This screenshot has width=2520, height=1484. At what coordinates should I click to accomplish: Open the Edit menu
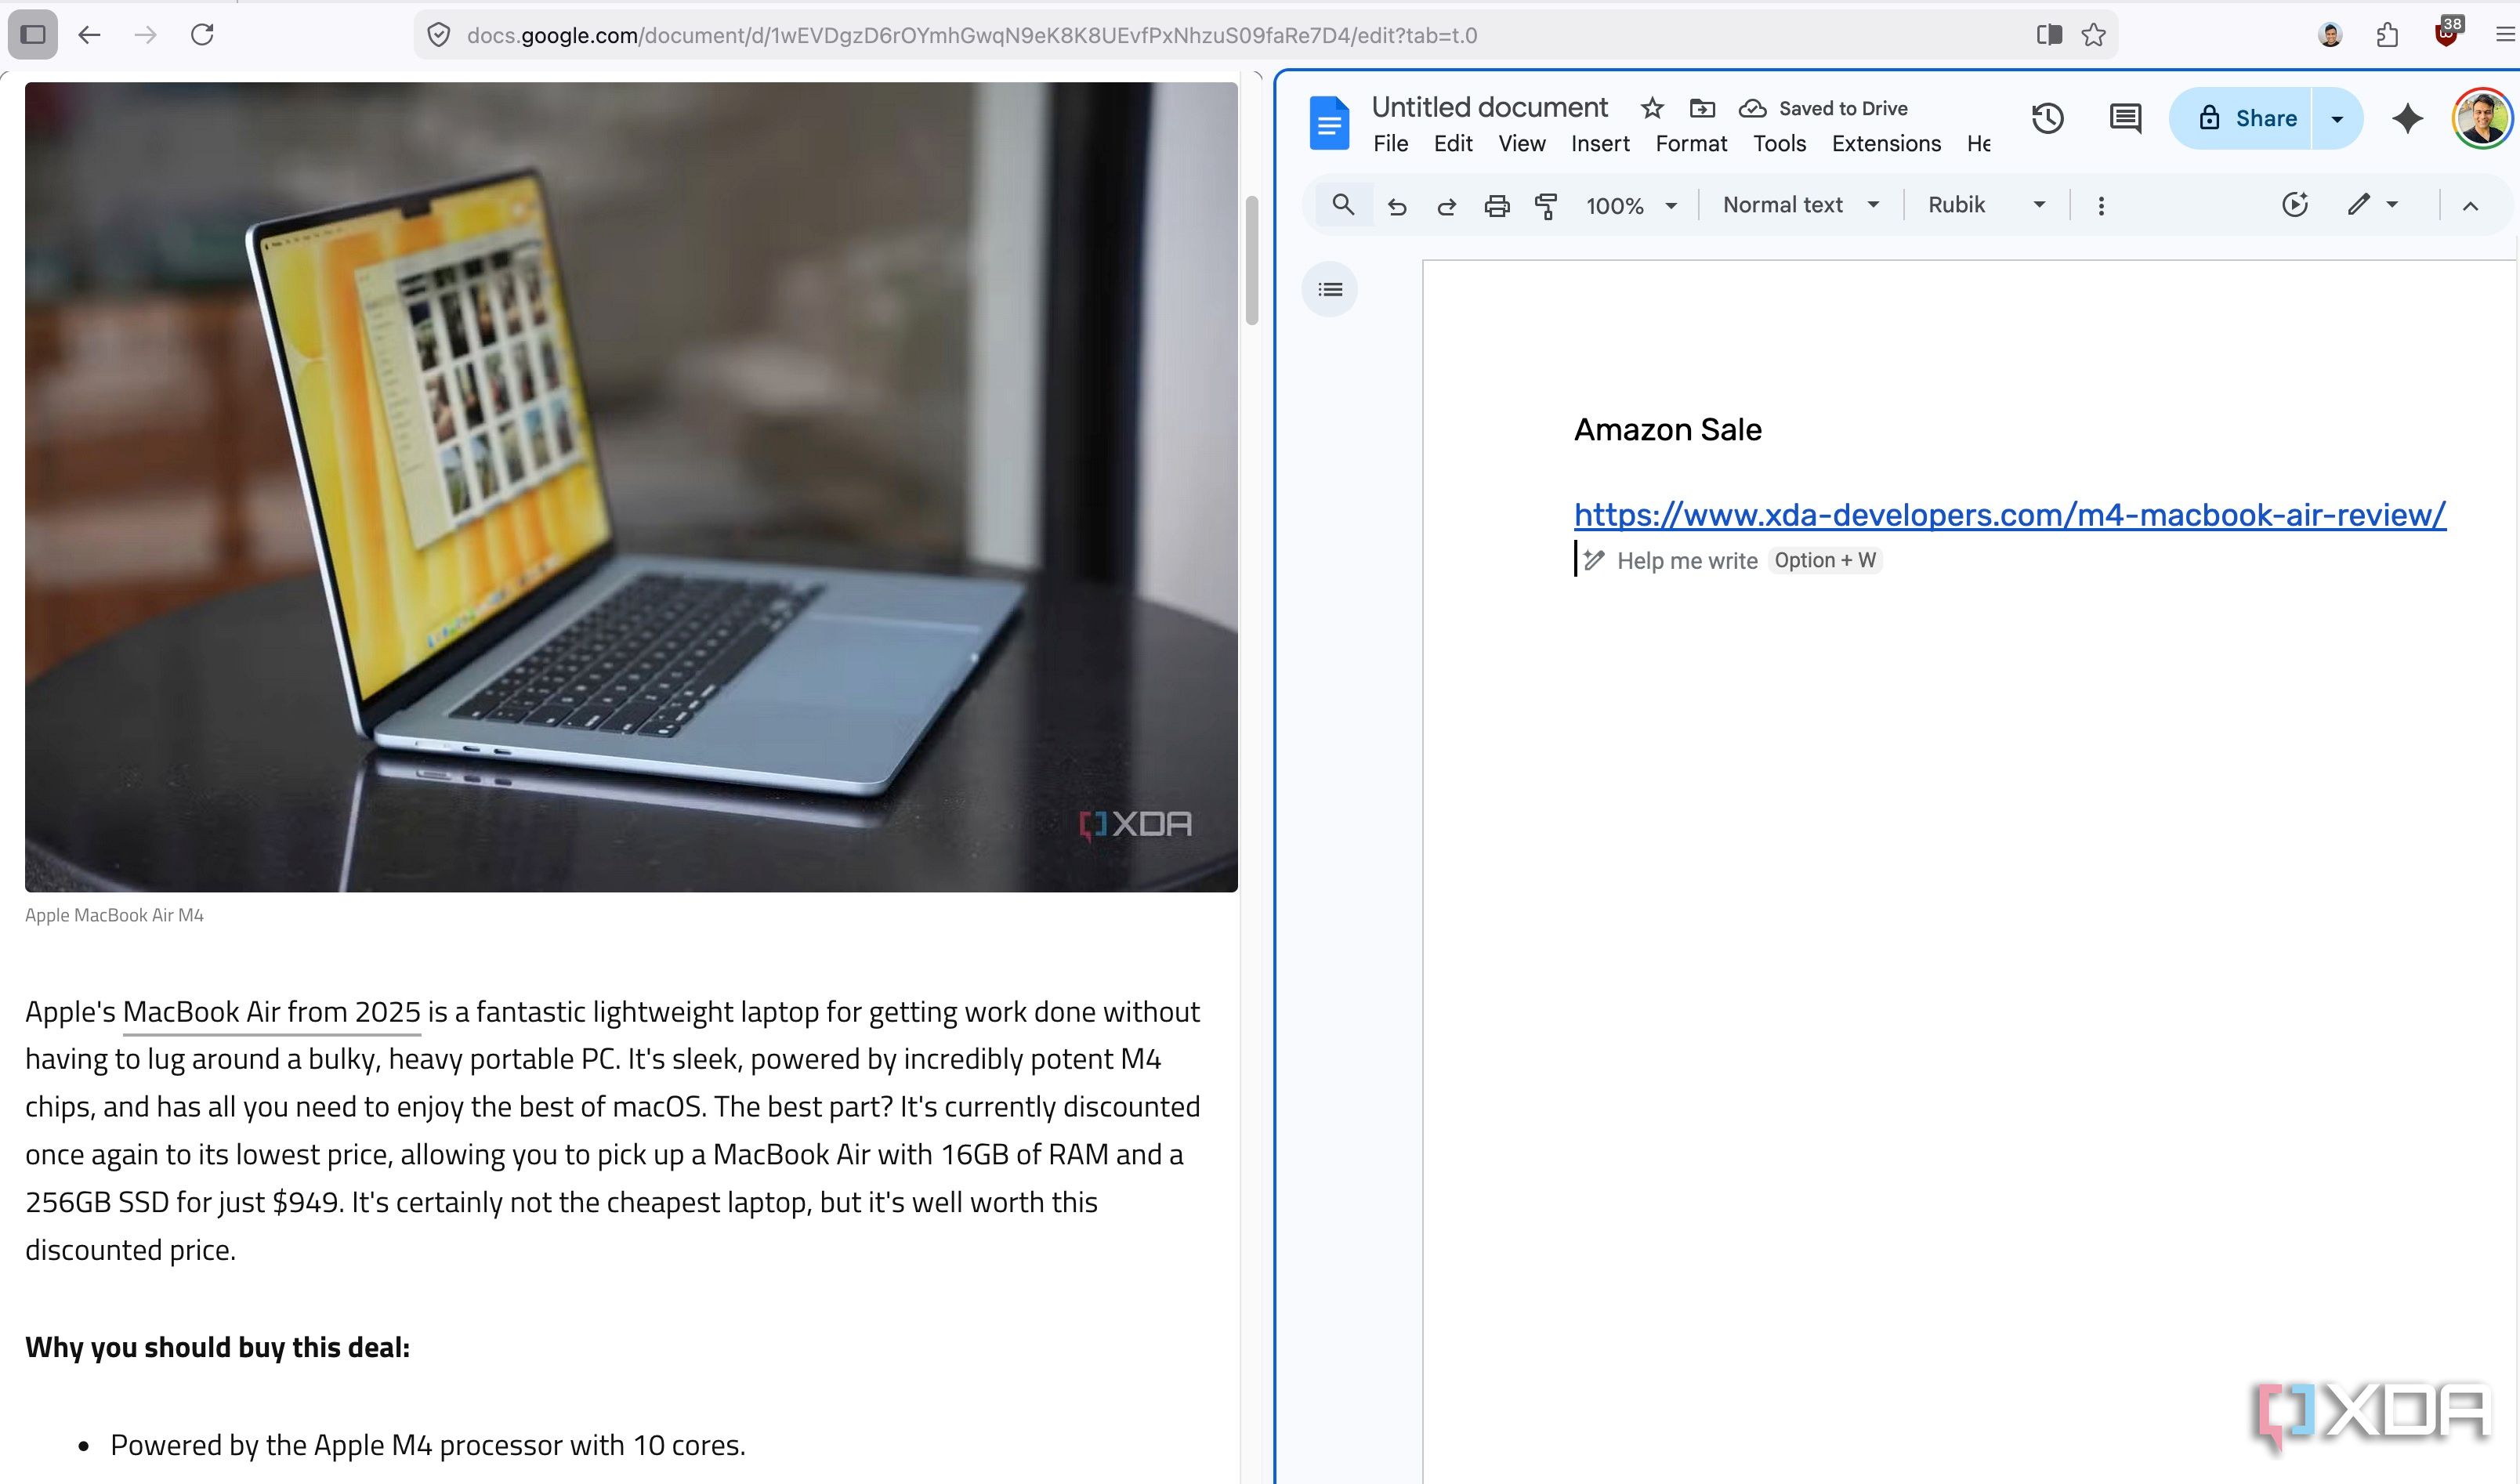point(1452,144)
